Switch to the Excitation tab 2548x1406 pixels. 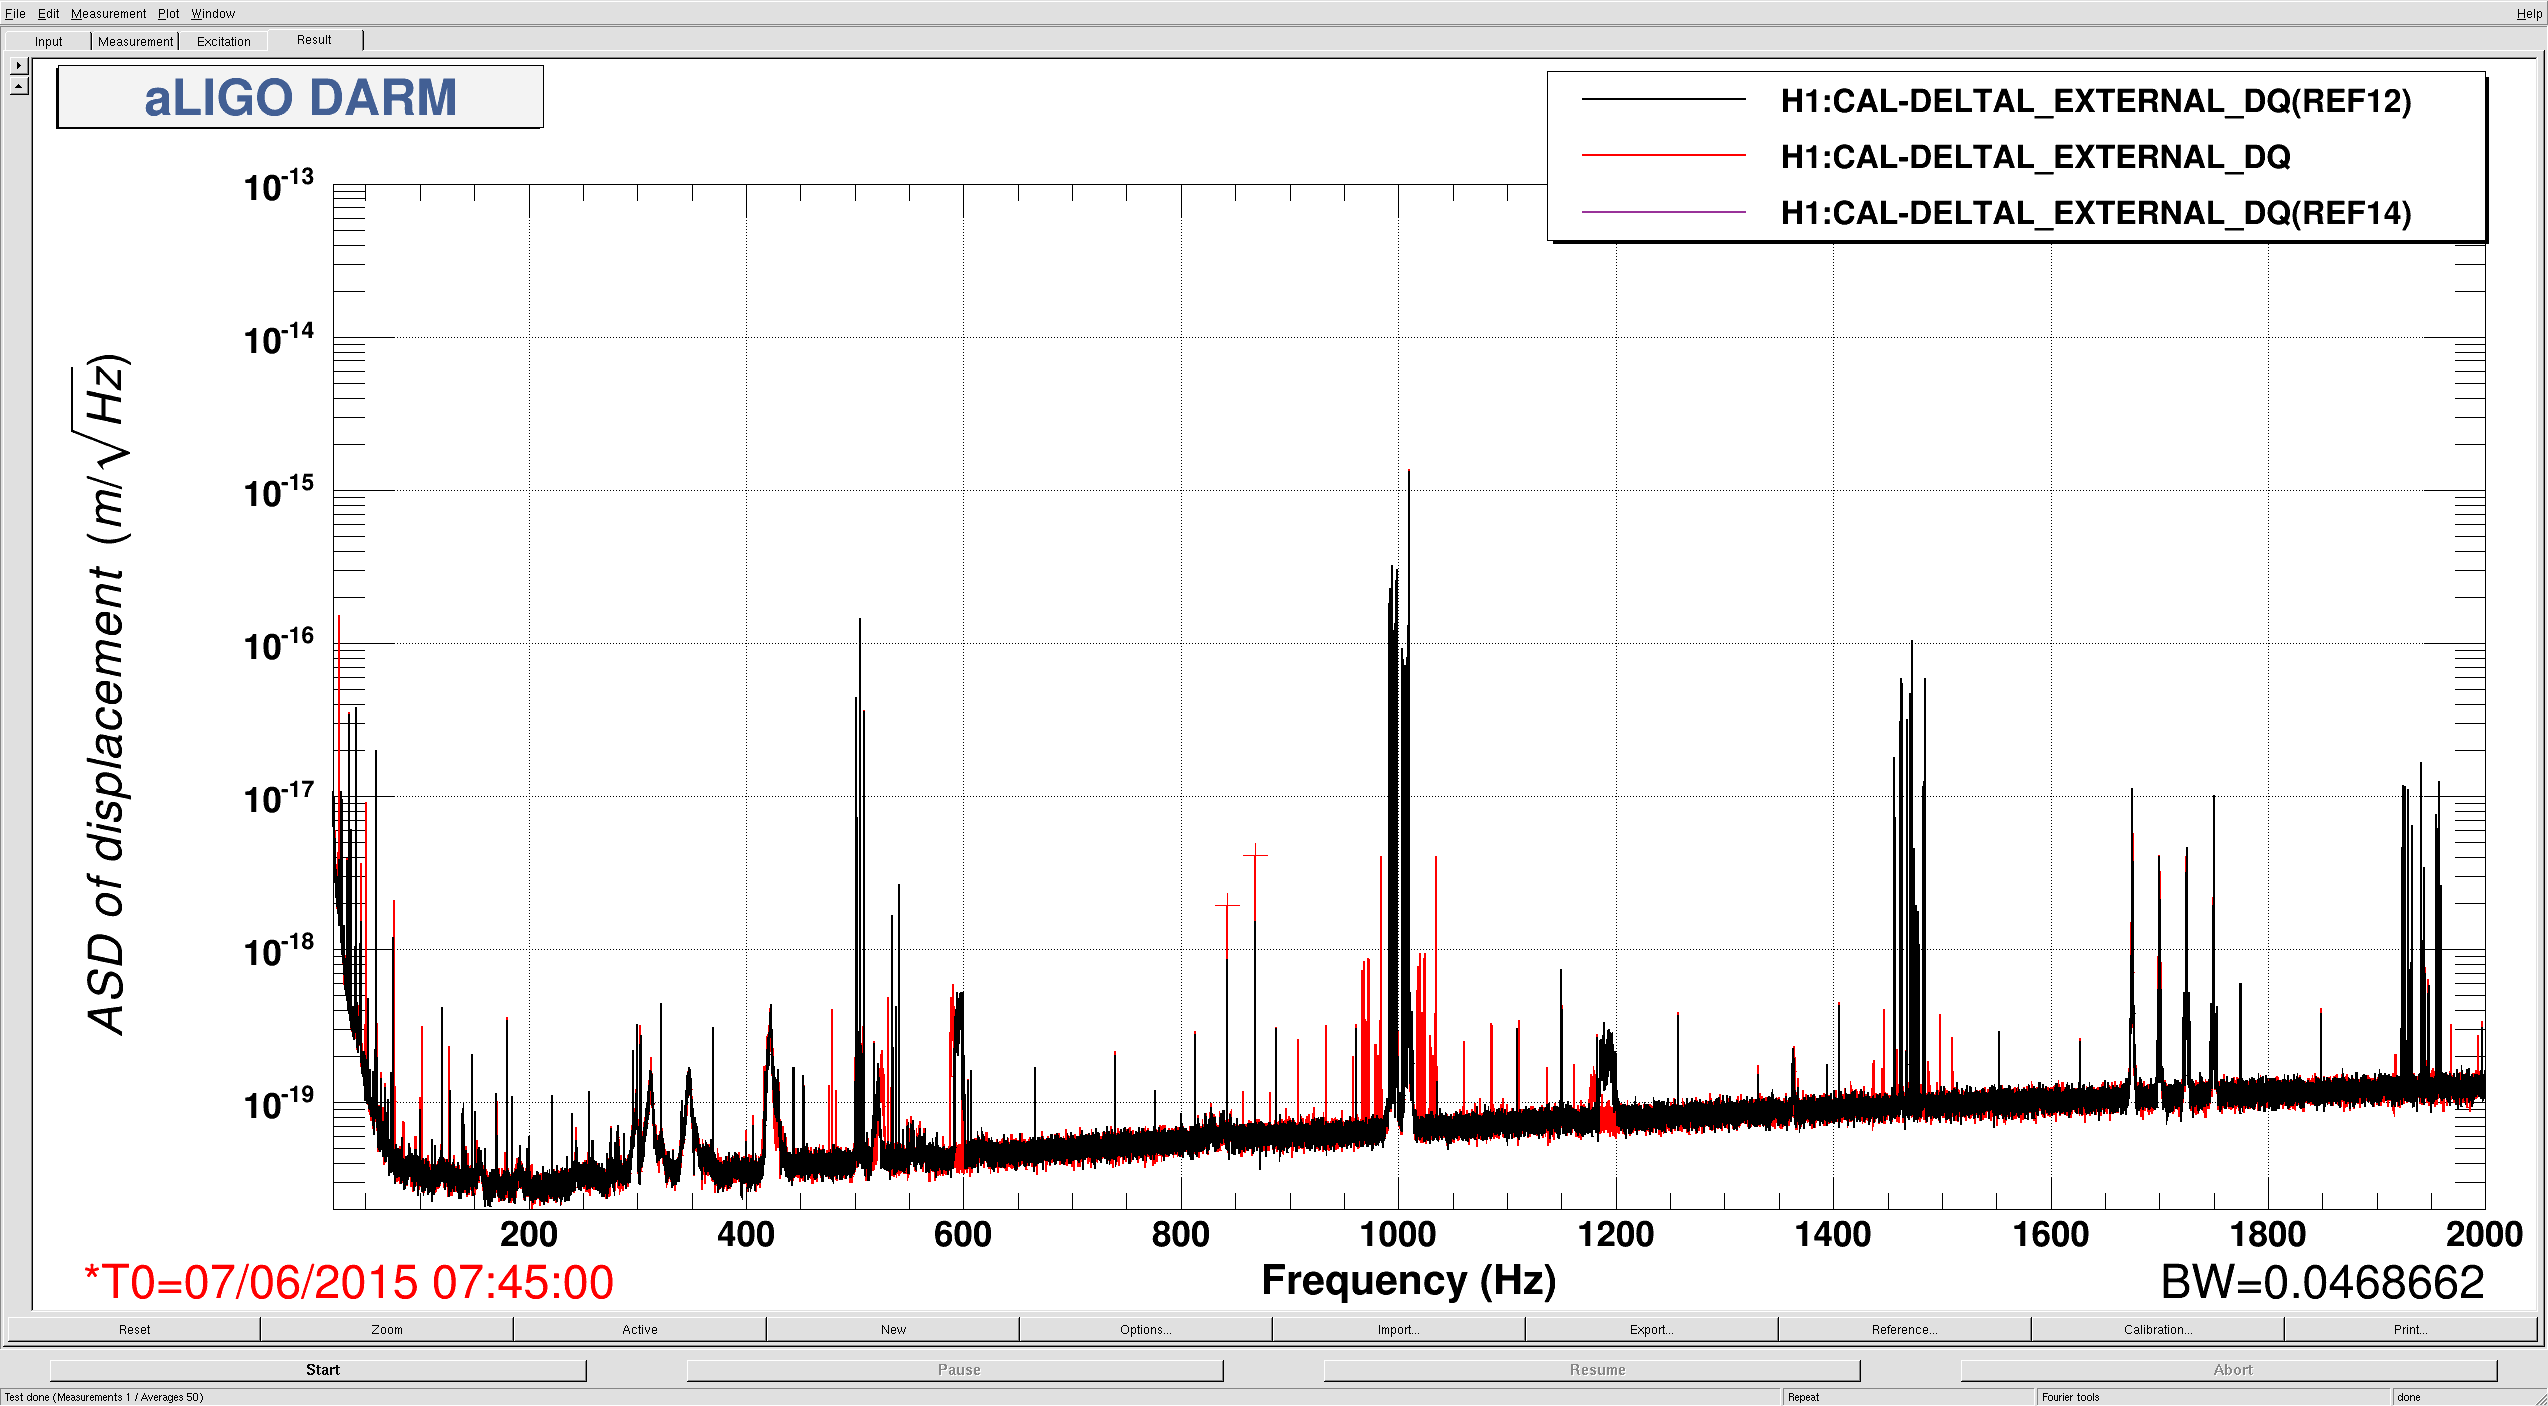point(223,41)
